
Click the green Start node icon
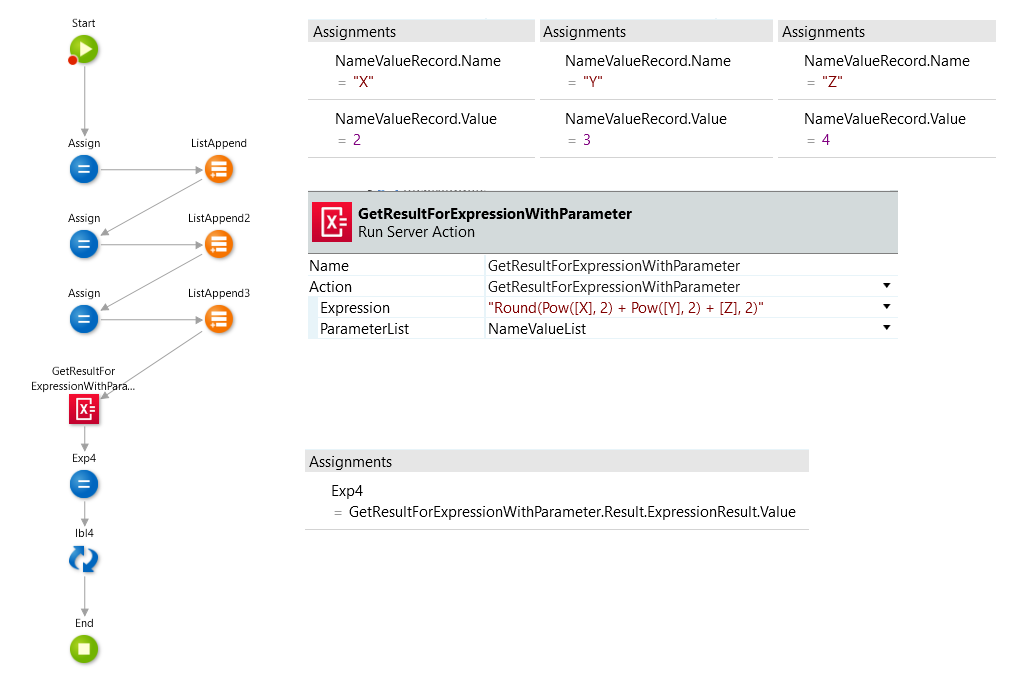coord(84,50)
